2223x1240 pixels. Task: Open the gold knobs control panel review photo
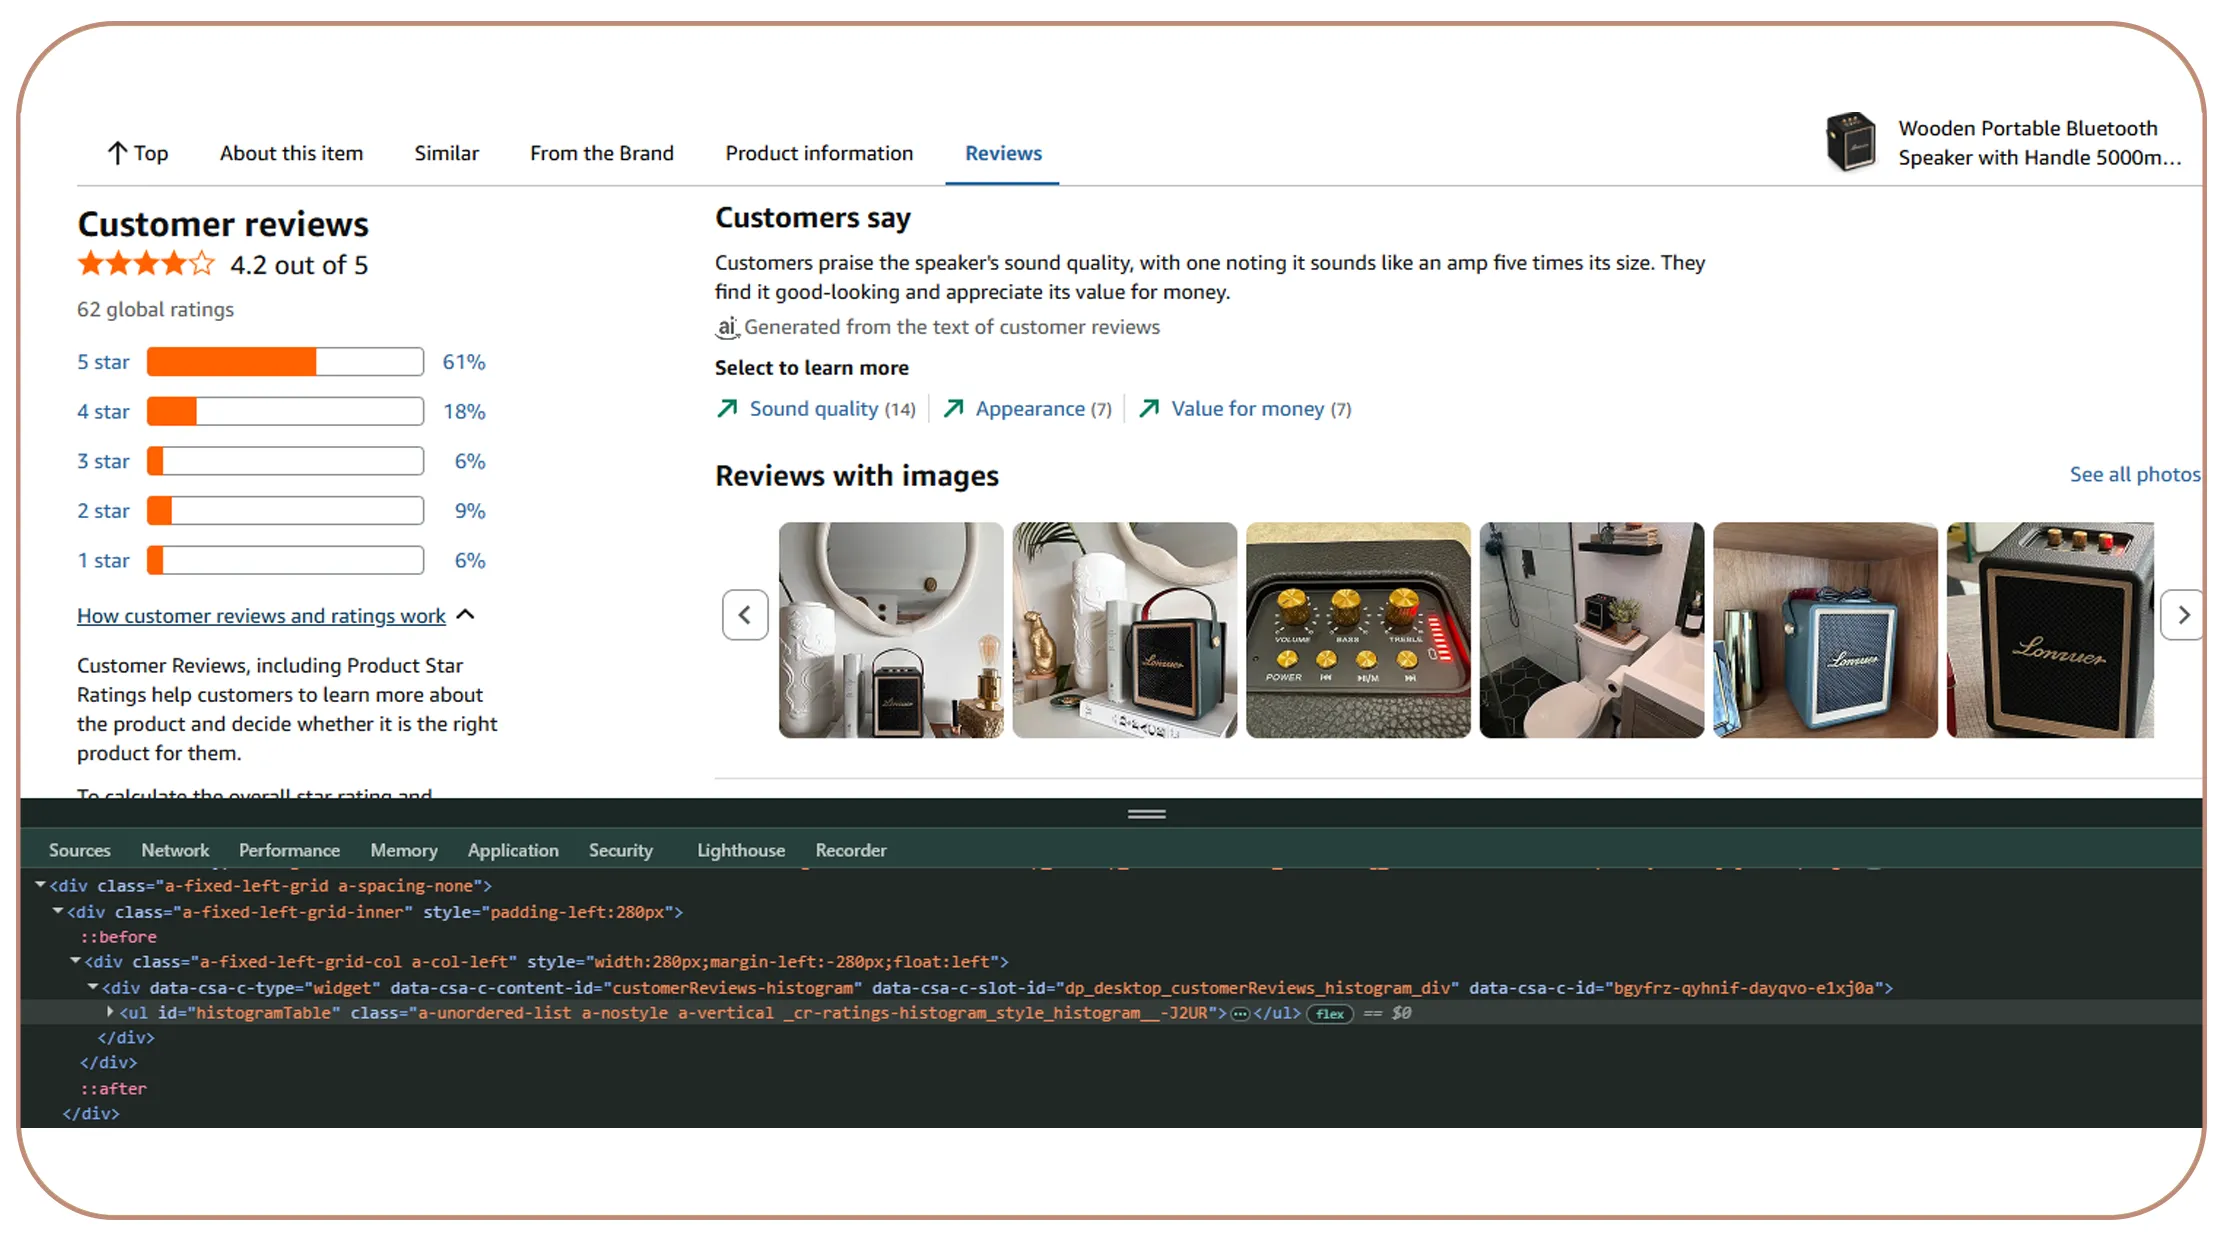(x=1358, y=630)
